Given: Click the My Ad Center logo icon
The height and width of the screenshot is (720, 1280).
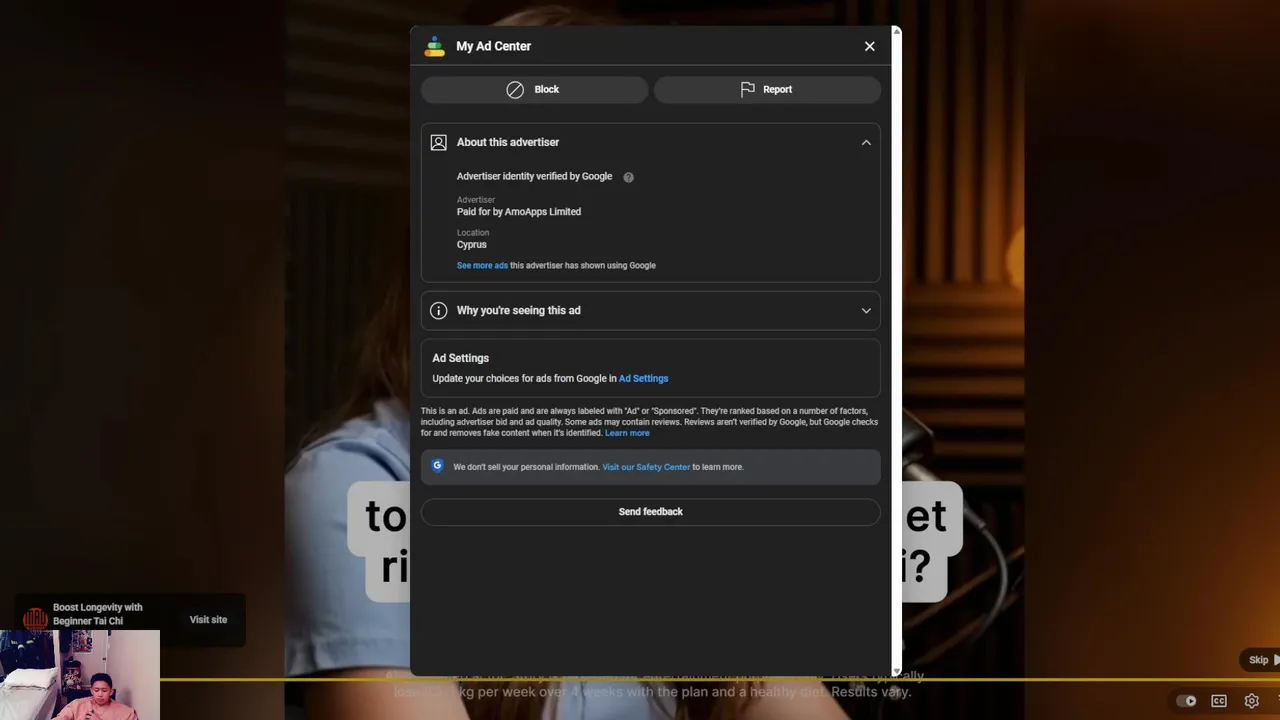Looking at the screenshot, I should [x=434, y=46].
